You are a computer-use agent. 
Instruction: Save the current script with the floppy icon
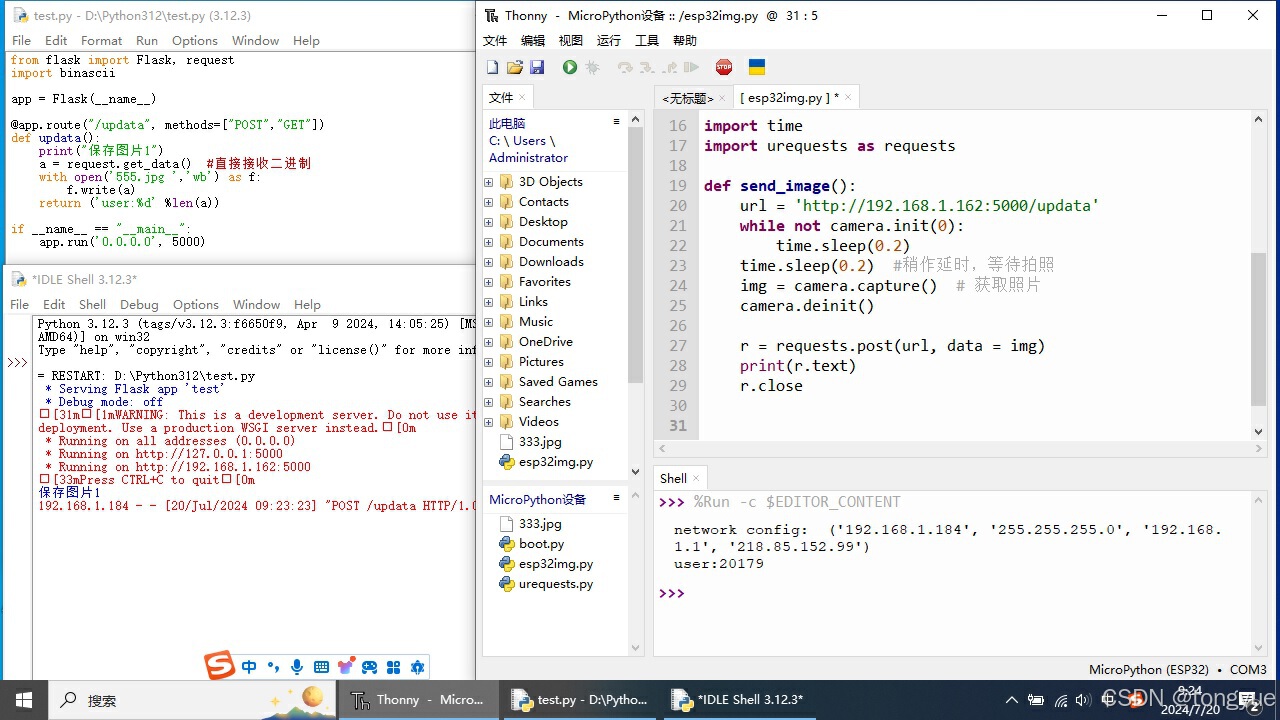(537, 67)
